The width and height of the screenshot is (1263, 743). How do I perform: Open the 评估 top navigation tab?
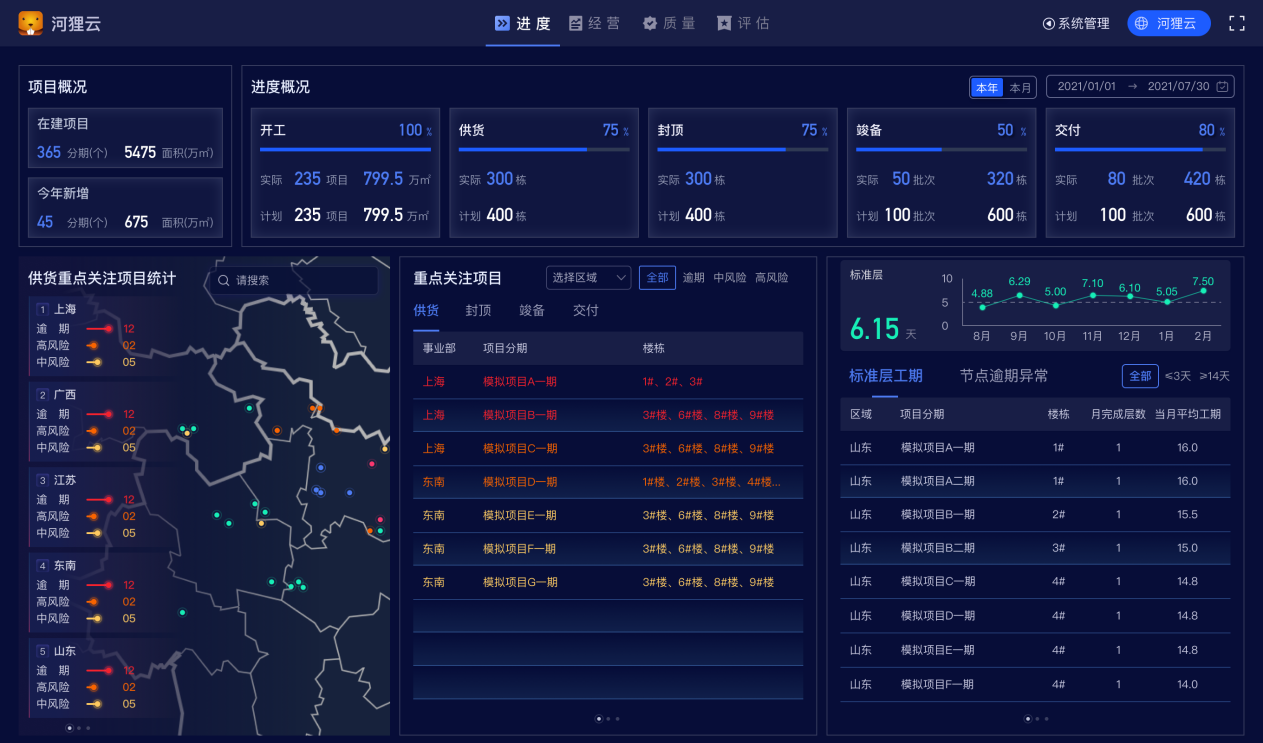click(x=743, y=23)
